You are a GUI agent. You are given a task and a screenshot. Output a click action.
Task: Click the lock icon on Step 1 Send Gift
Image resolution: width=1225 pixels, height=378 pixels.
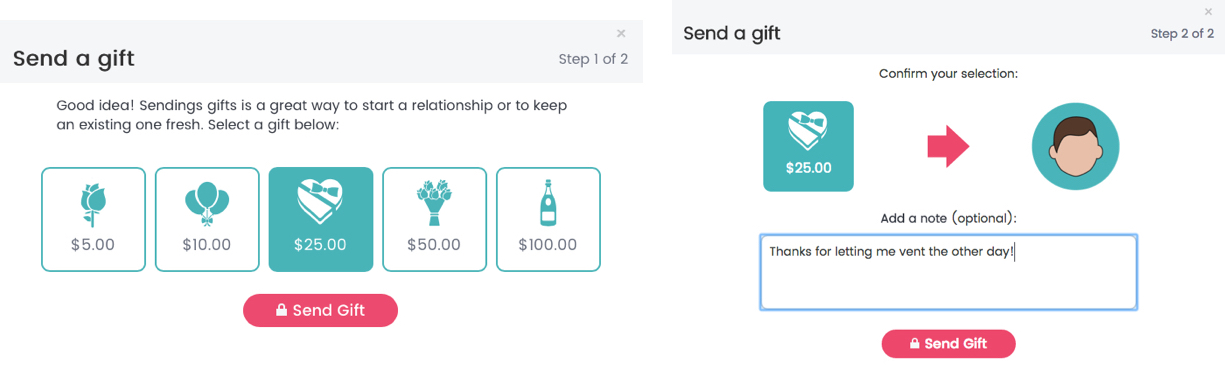click(x=282, y=310)
